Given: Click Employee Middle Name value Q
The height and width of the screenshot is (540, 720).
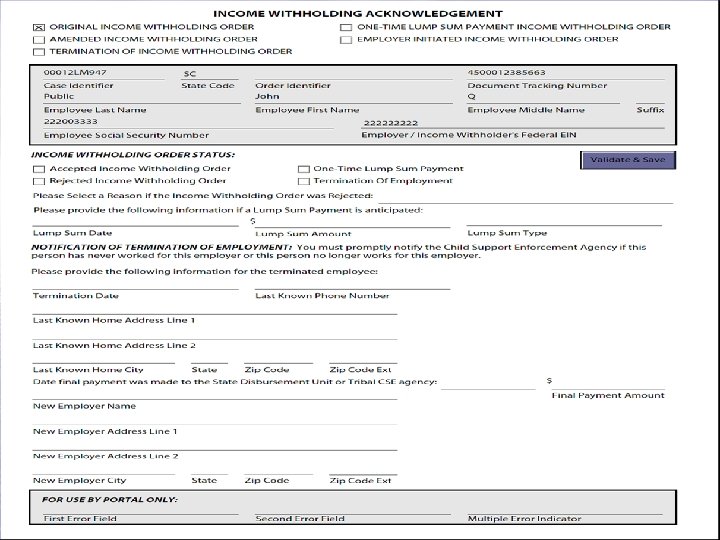Looking at the screenshot, I should point(472,97).
